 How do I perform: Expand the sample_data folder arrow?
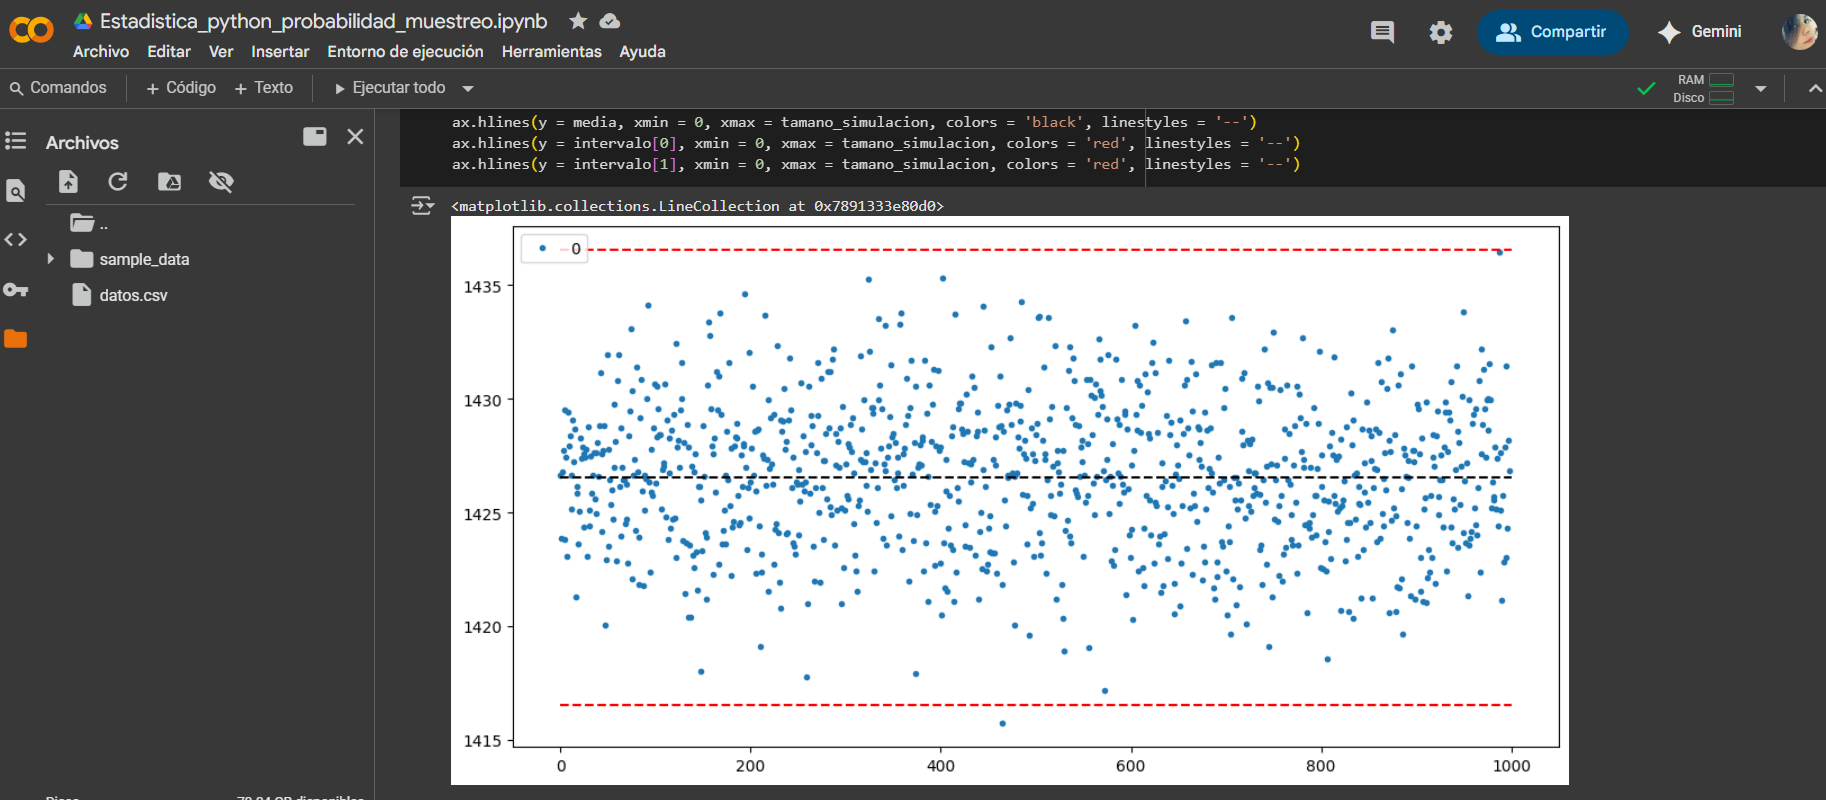click(x=51, y=259)
